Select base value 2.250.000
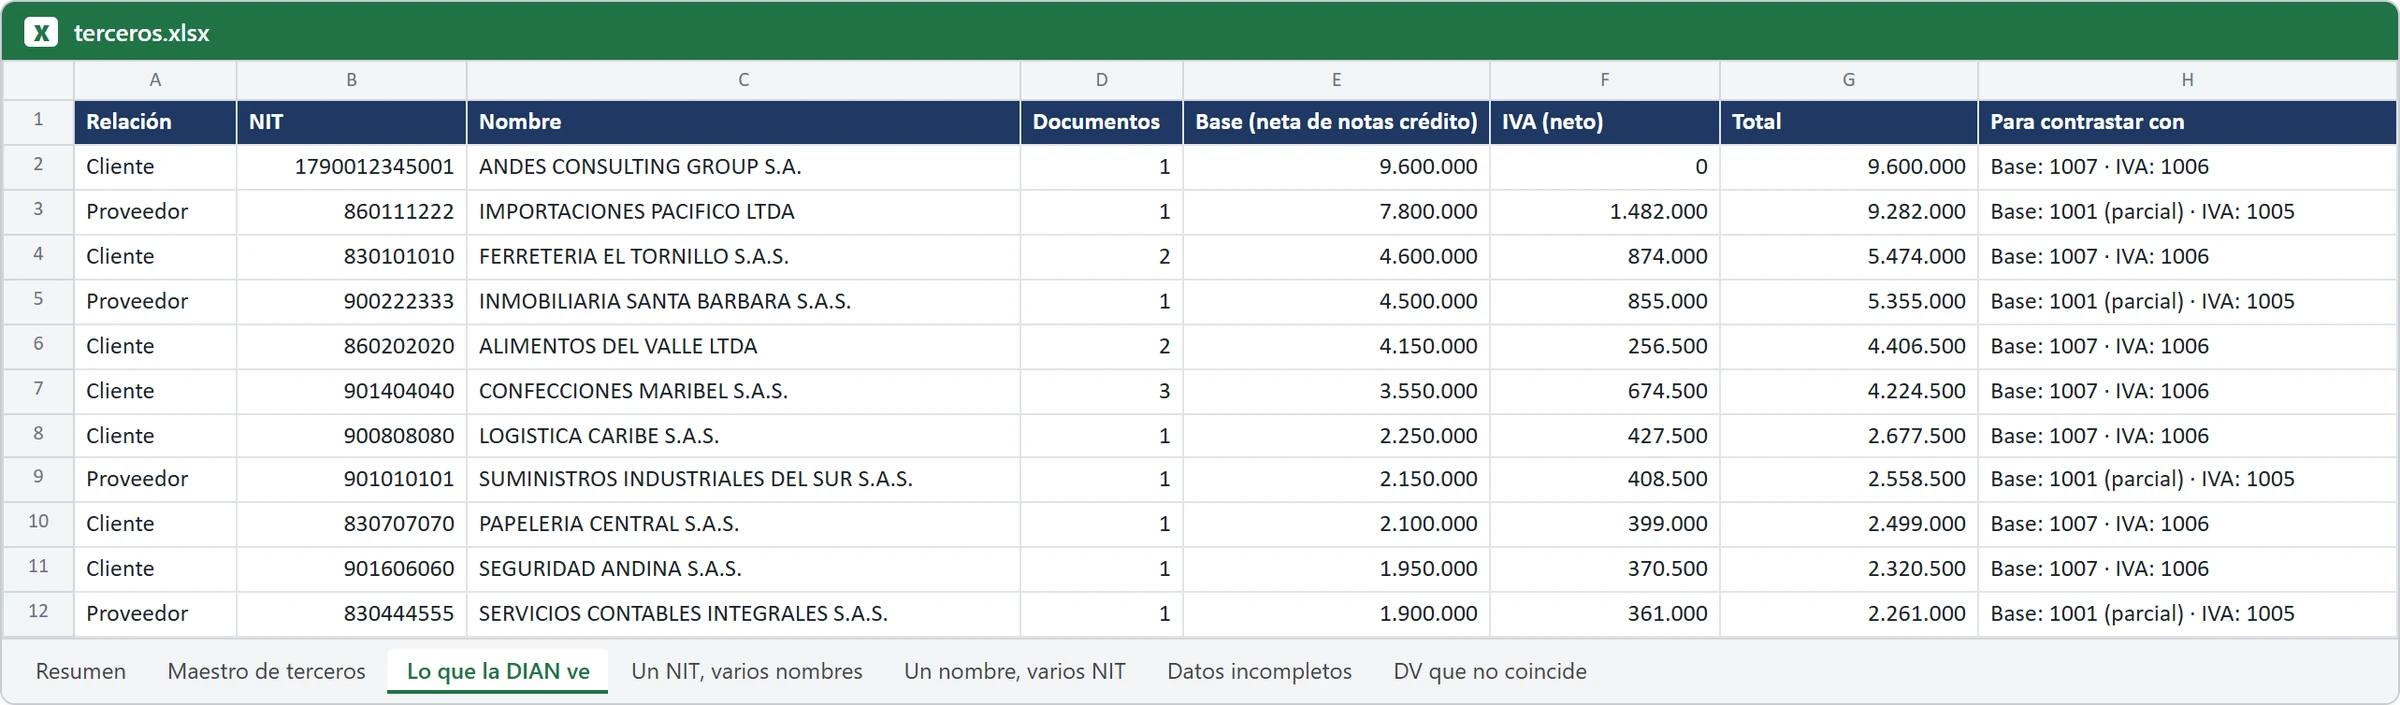Viewport: 2400px width, 705px height. tap(1336, 436)
